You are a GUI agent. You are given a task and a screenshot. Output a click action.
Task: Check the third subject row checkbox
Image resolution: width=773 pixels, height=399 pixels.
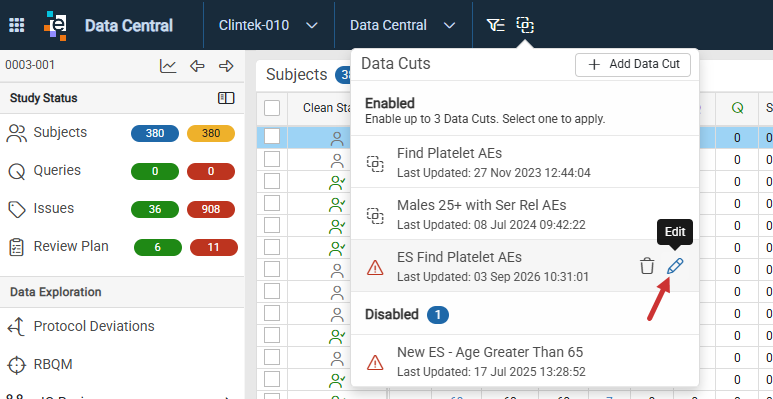click(272, 181)
